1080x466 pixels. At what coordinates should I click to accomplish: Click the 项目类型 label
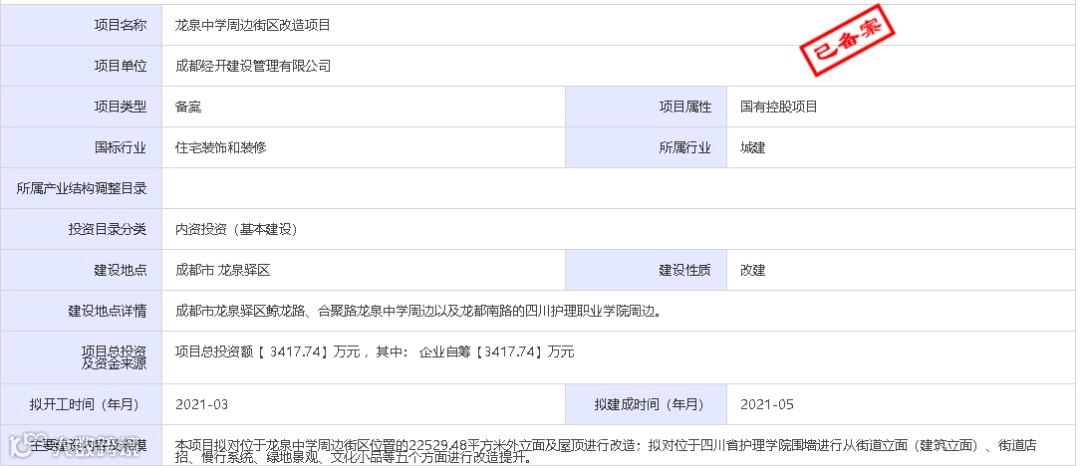point(120,107)
